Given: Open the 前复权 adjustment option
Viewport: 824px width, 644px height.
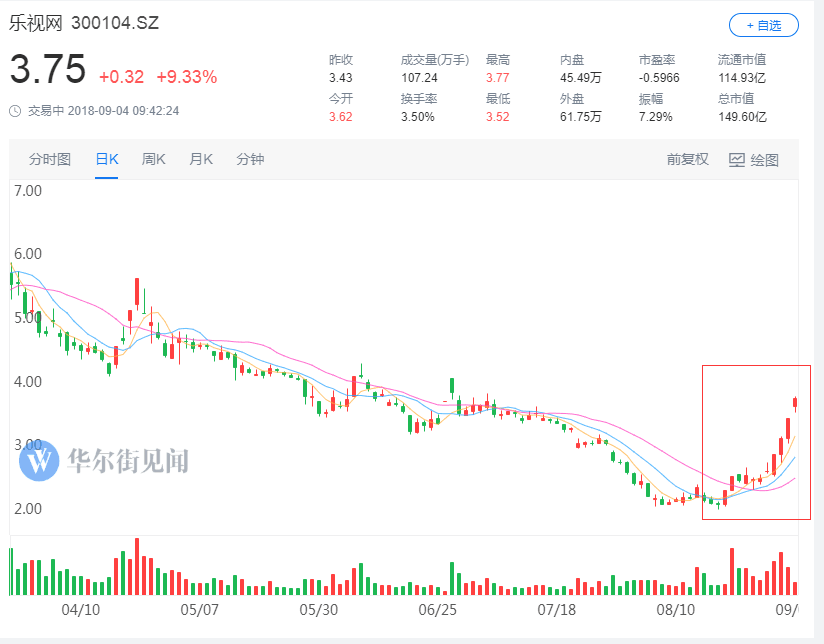Looking at the screenshot, I should (687, 159).
